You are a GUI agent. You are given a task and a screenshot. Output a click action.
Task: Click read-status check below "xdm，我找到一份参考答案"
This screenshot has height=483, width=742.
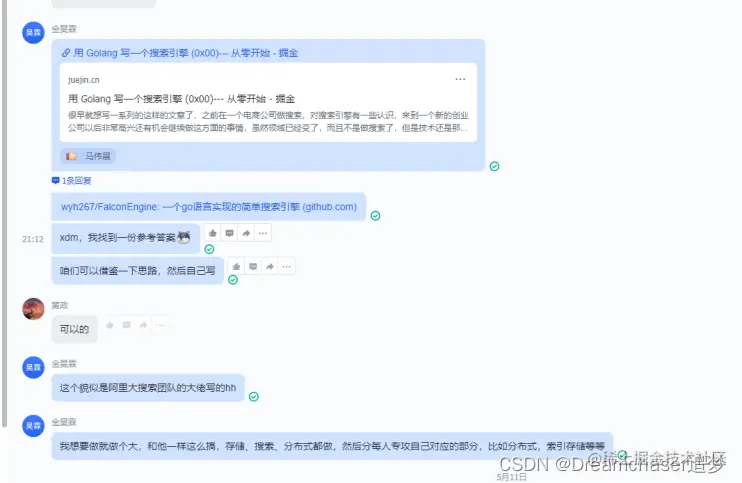tap(209, 249)
